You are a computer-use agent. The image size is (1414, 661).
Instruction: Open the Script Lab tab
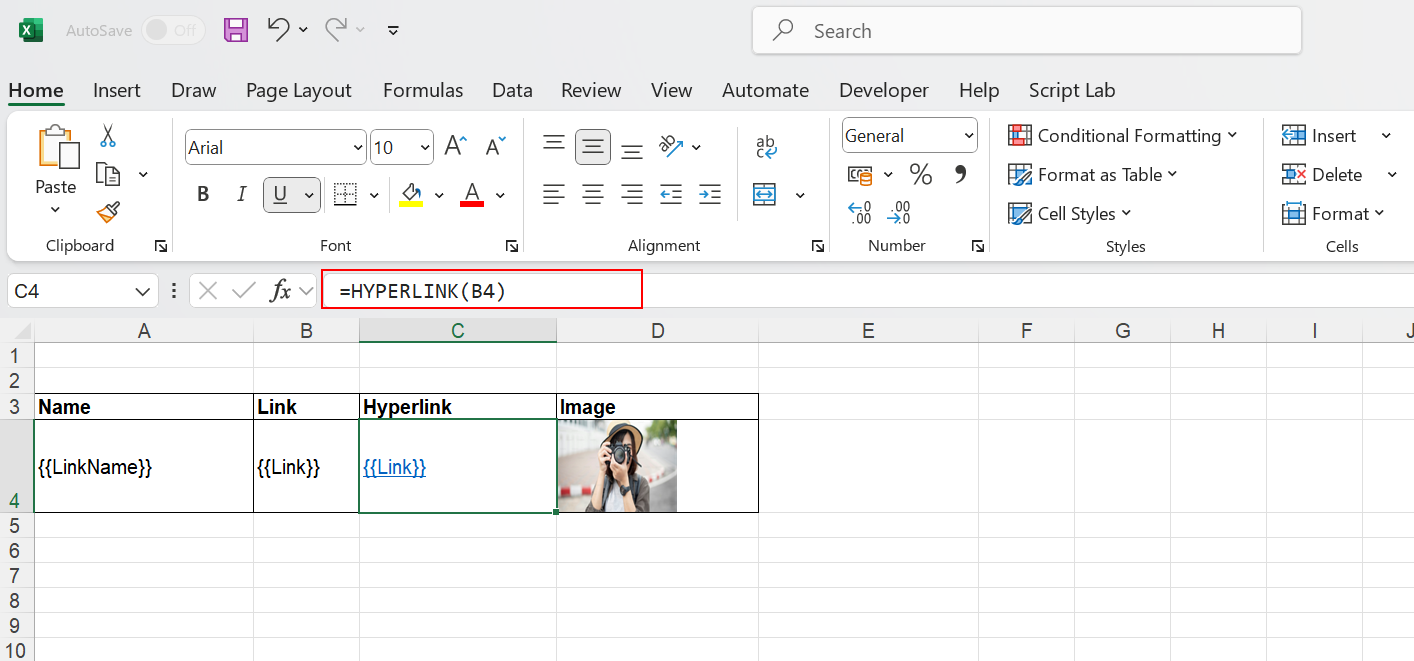[x=1071, y=90]
